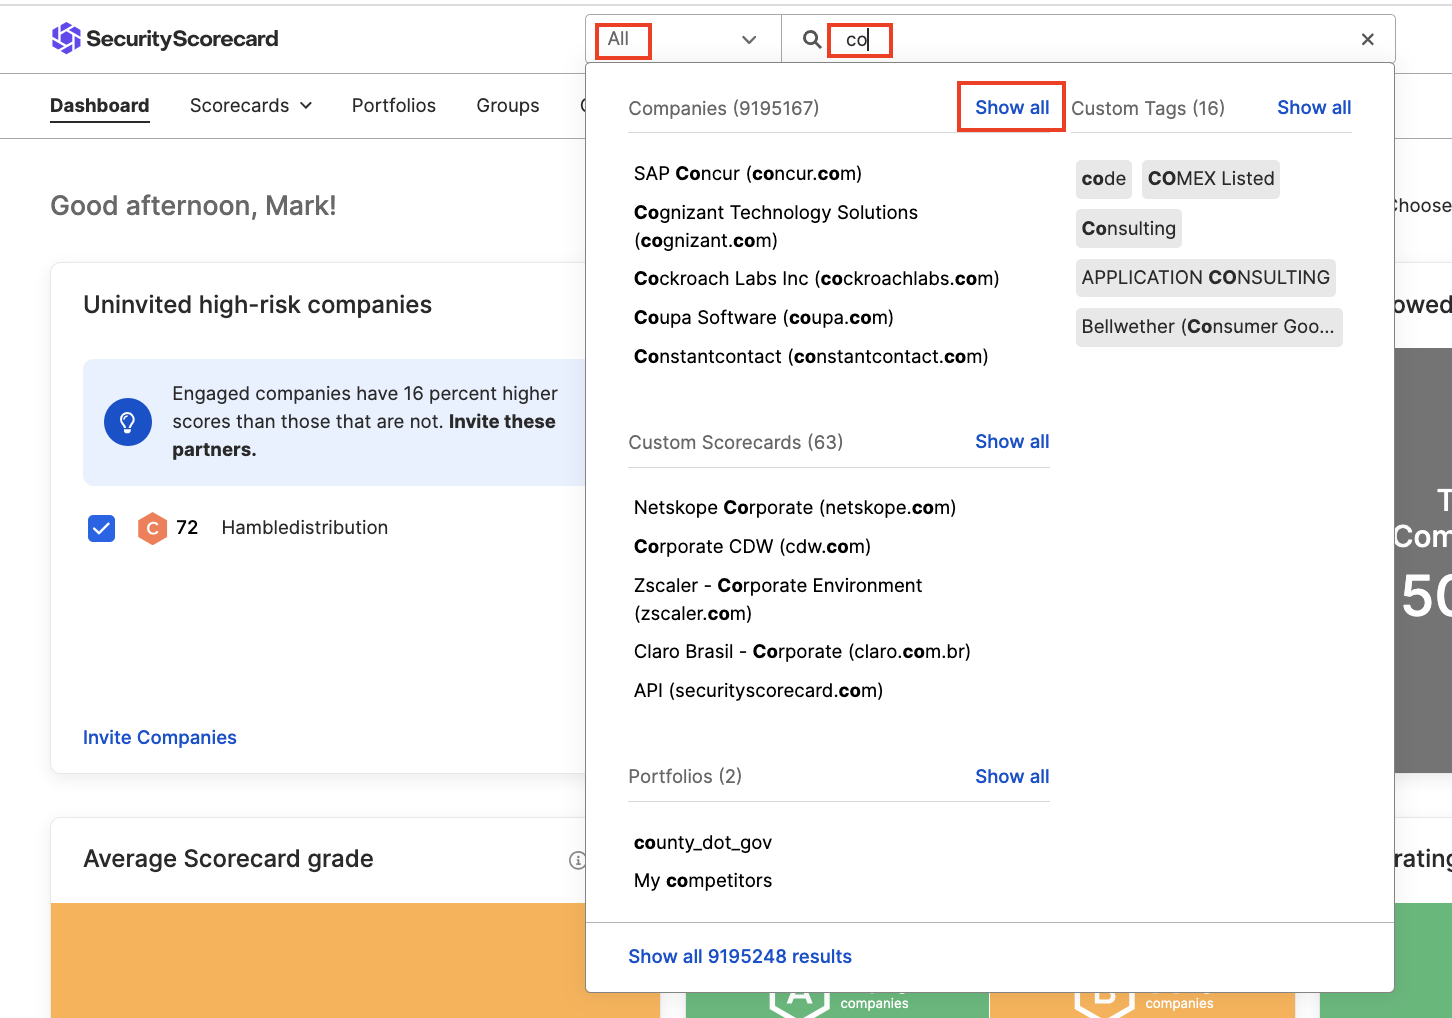Show all Companies results
The height and width of the screenshot is (1018, 1452).
1012,107
